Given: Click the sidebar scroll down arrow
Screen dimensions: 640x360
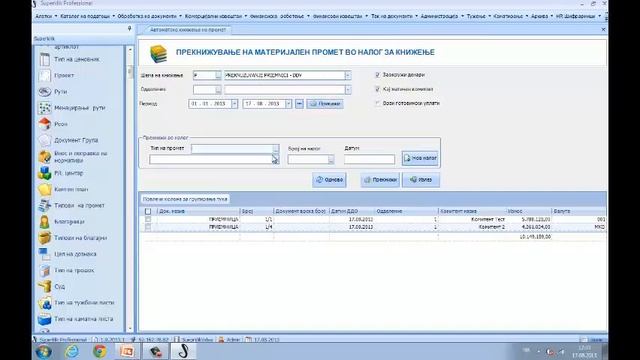Looking at the screenshot, I should click(130, 329).
